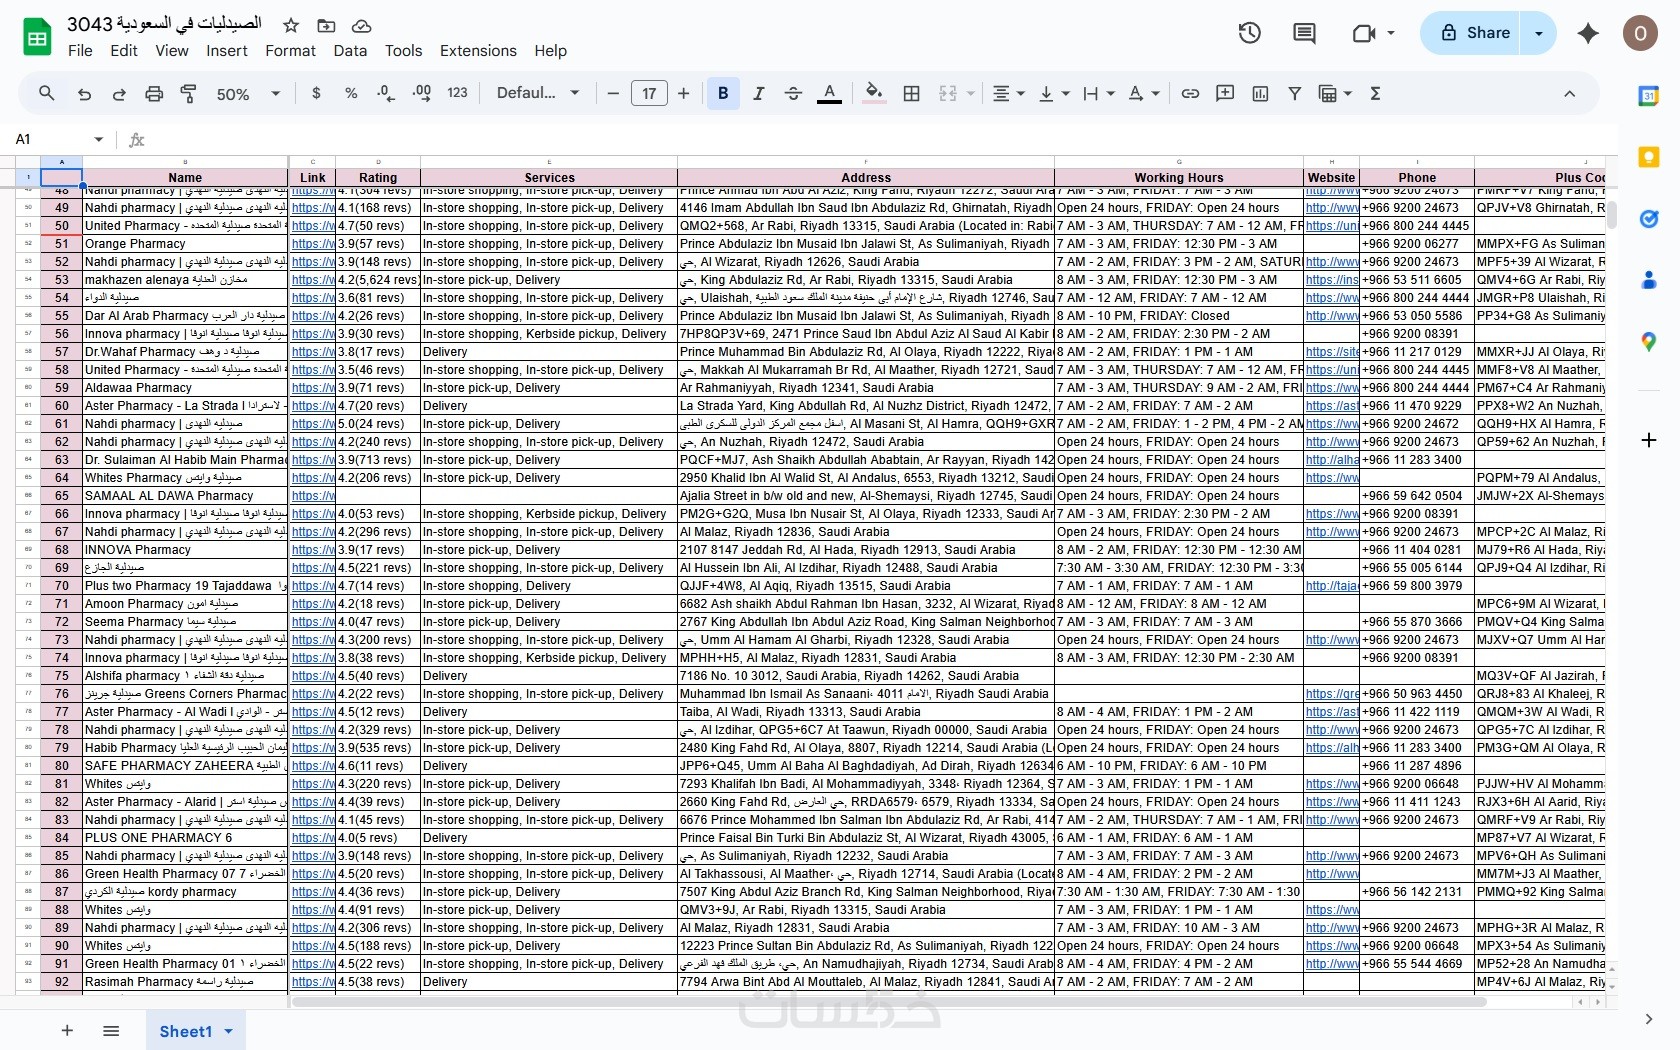Open Google Keep side panel
The width and height of the screenshot is (1680, 1050).
tap(1648, 157)
